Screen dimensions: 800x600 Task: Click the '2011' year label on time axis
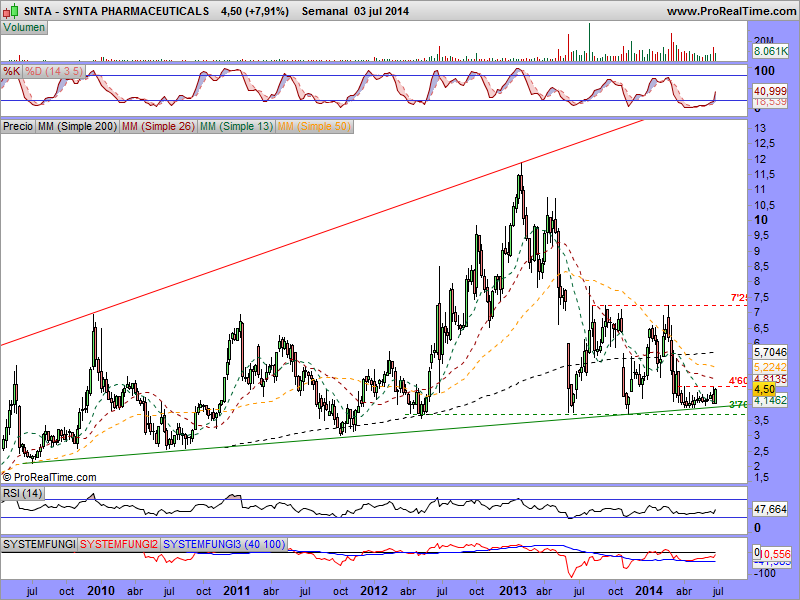pos(237,591)
